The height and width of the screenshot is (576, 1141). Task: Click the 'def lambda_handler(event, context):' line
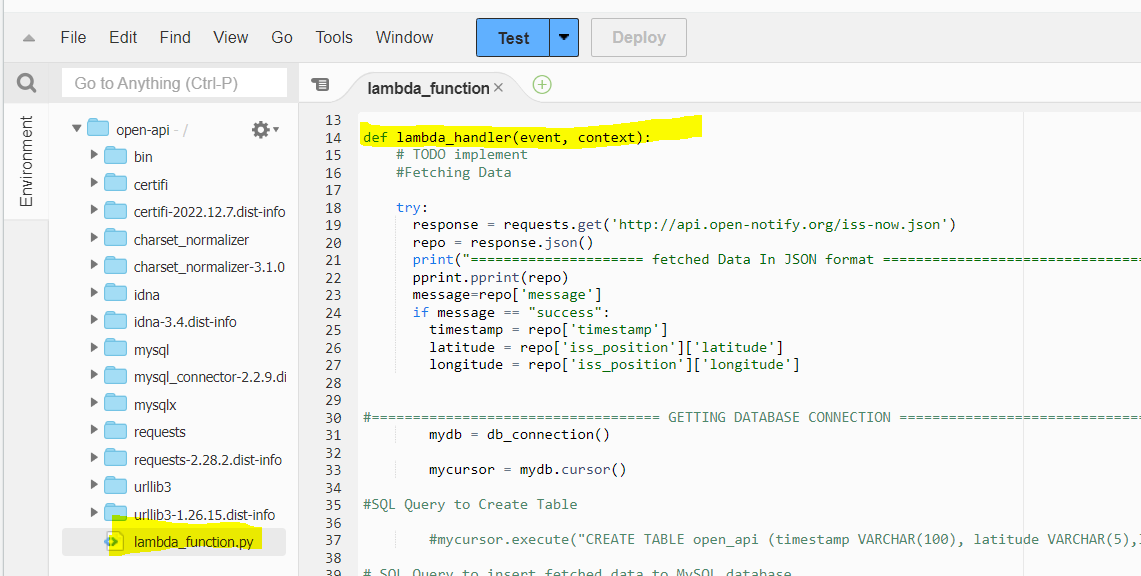click(507, 137)
